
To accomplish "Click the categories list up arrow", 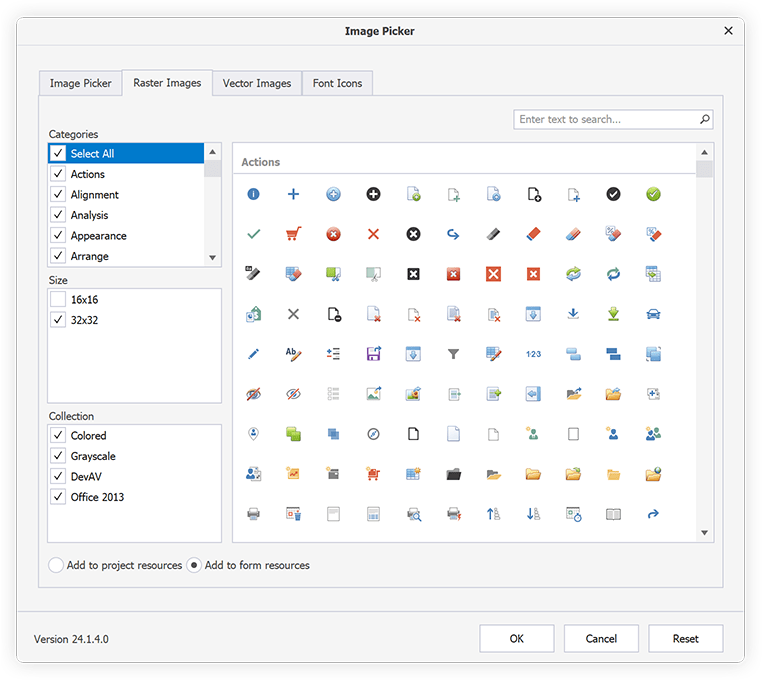I will 213,152.
